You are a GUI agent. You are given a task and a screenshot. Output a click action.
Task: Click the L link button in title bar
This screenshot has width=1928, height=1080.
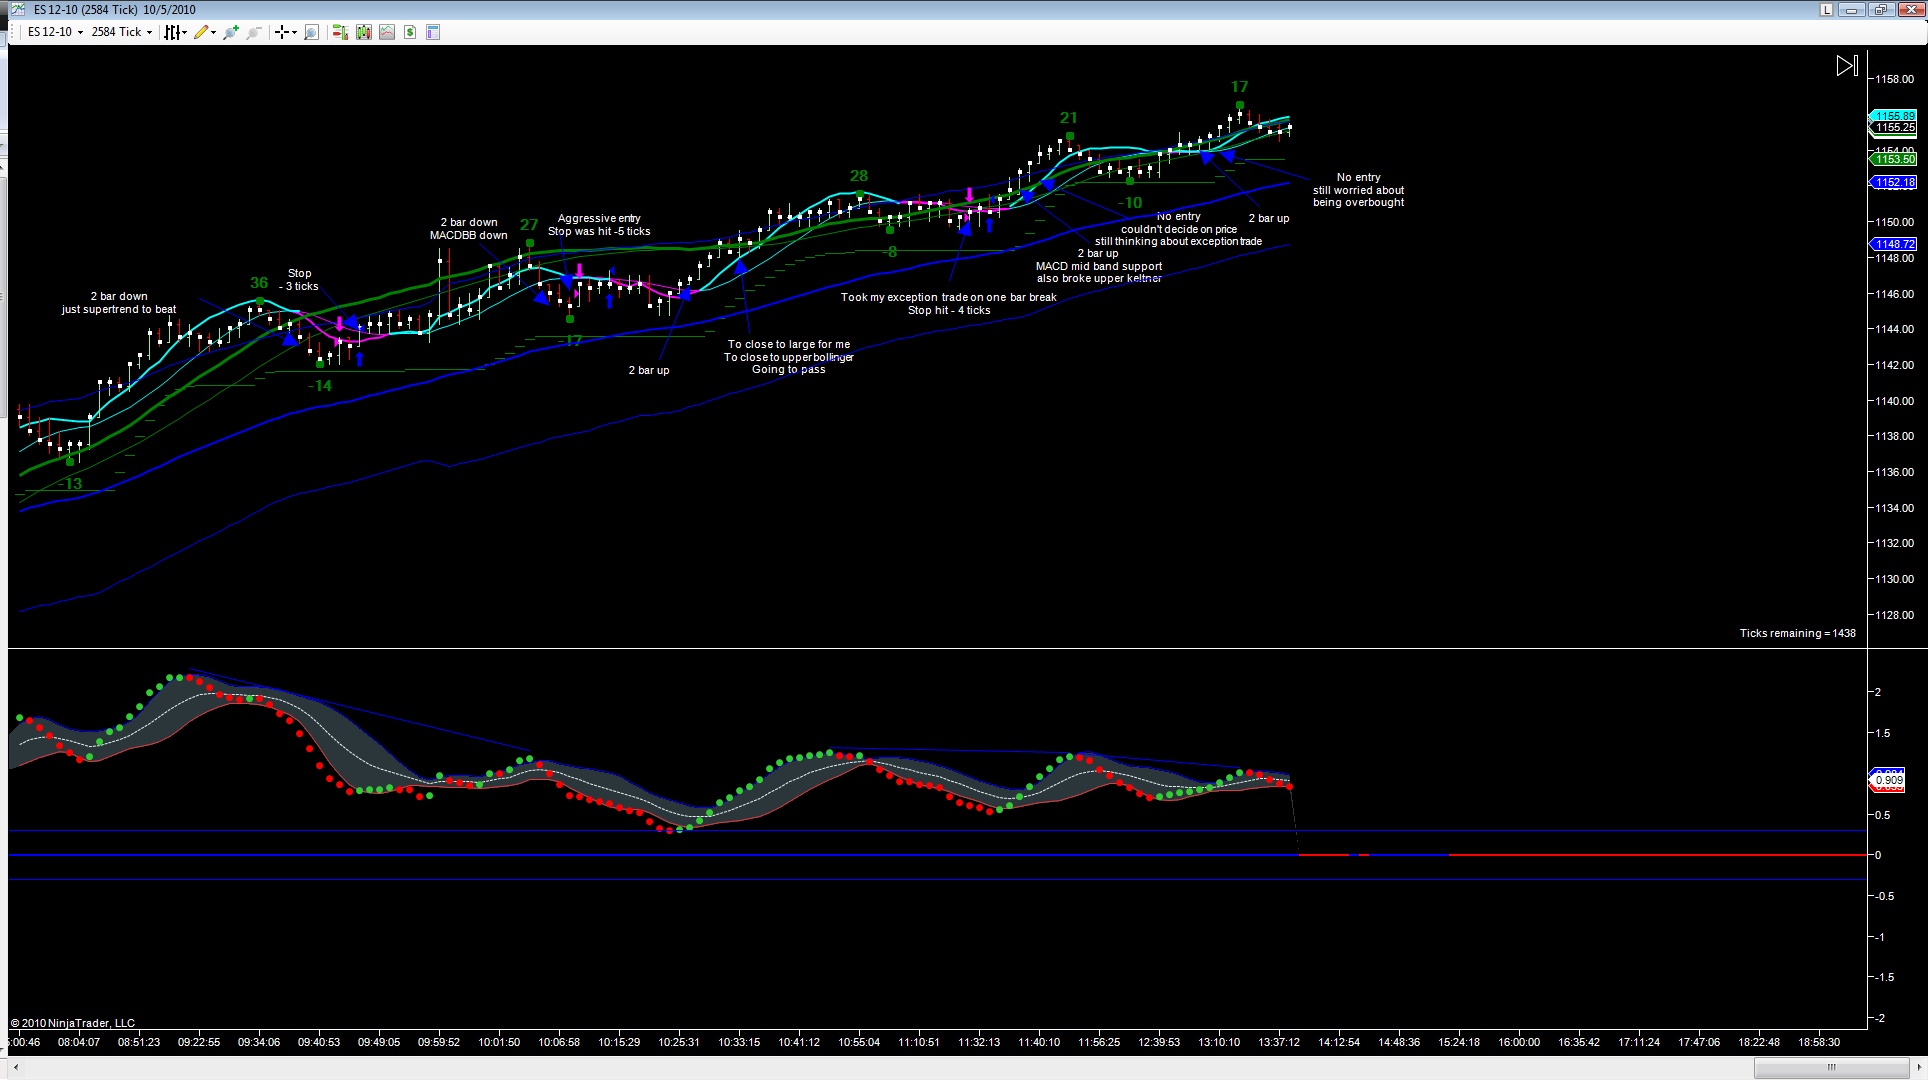pos(1826,10)
